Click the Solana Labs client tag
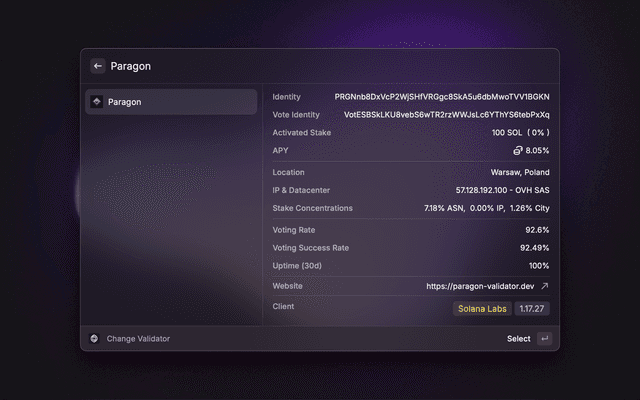 click(x=483, y=309)
